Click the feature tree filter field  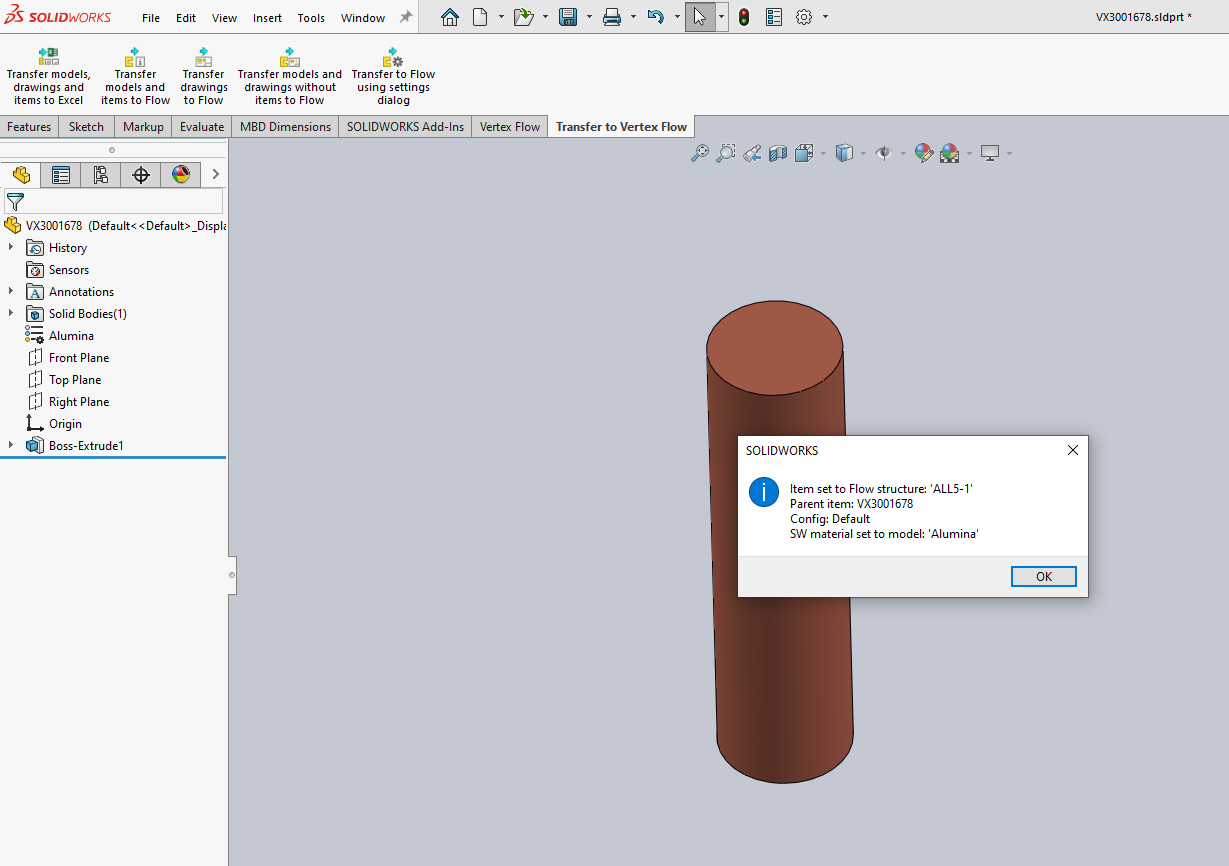[120, 202]
